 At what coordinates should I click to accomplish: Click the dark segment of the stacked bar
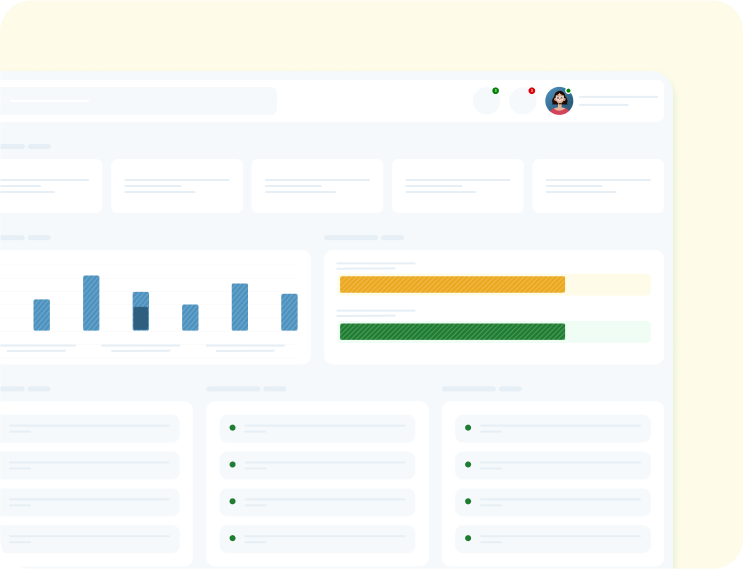(x=141, y=318)
